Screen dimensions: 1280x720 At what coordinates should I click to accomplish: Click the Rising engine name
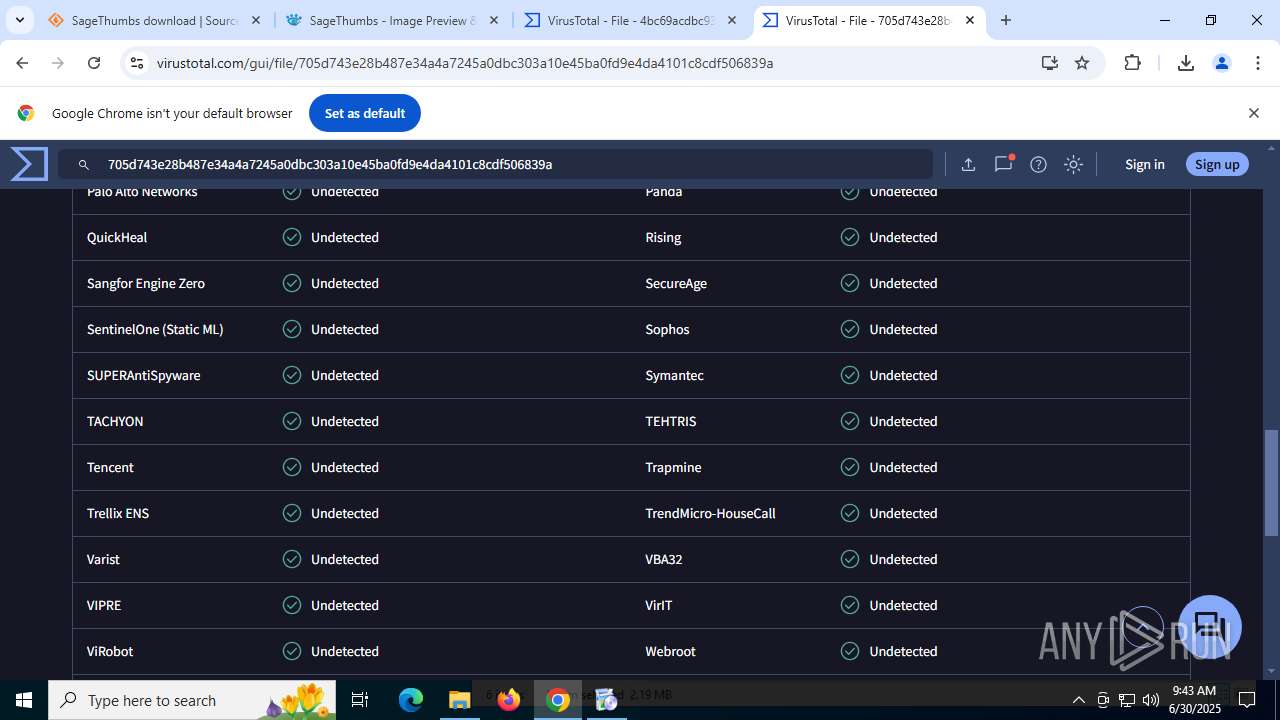[x=663, y=237]
